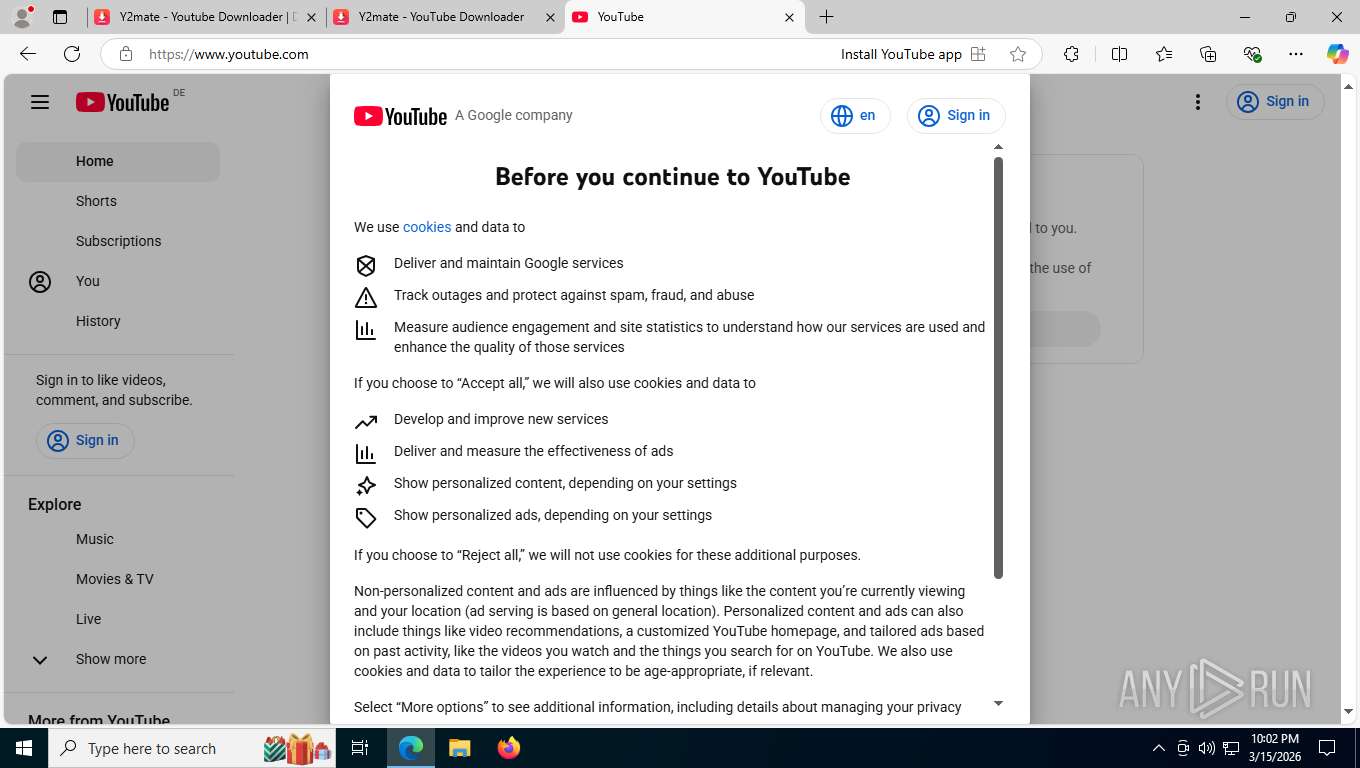Click the YouTube logo in the consent dialog
The width and height of the screenshot is (1360, 768).
[400, 116]
